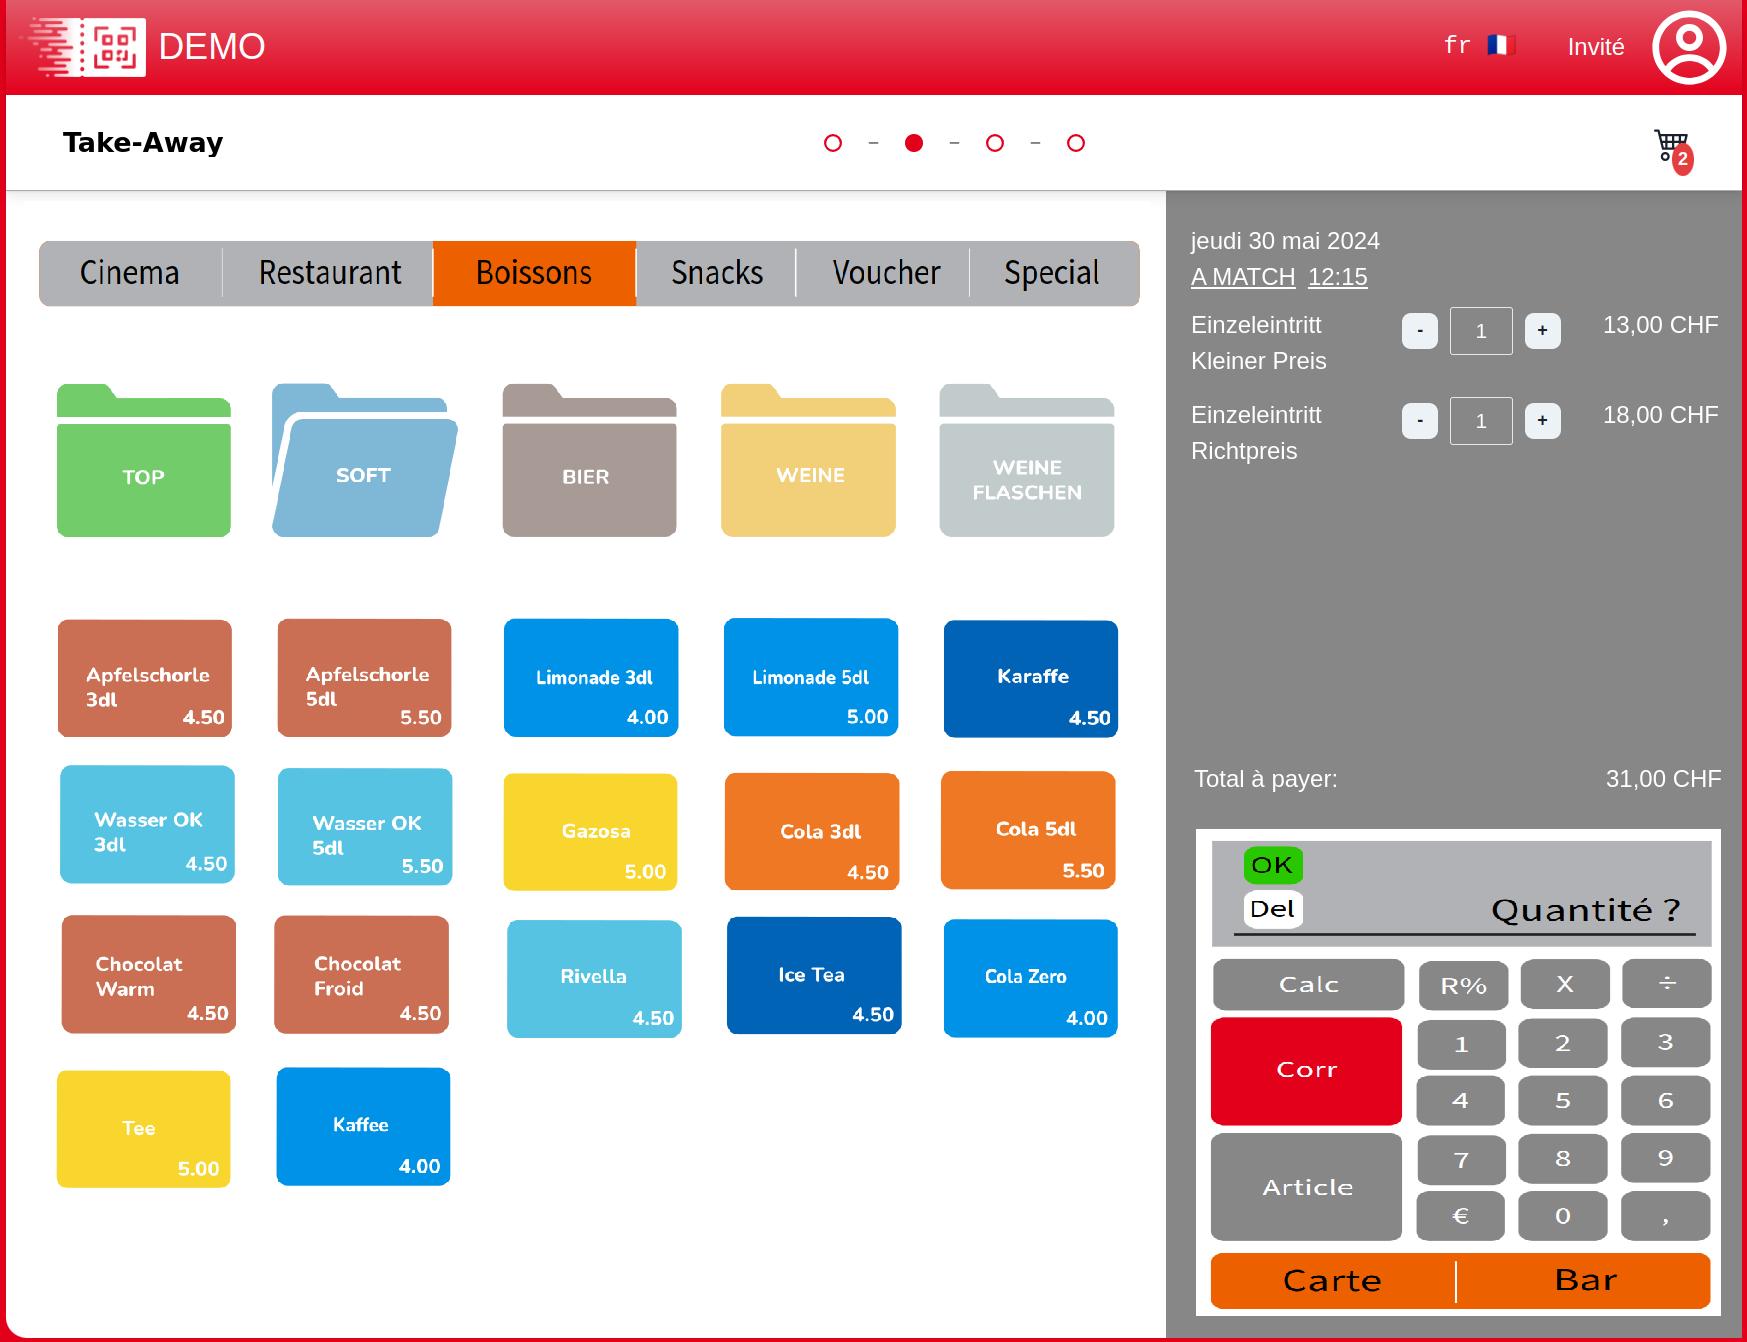Open the TOP drinks folder
1747x1342 pixels.
(144, 463)
